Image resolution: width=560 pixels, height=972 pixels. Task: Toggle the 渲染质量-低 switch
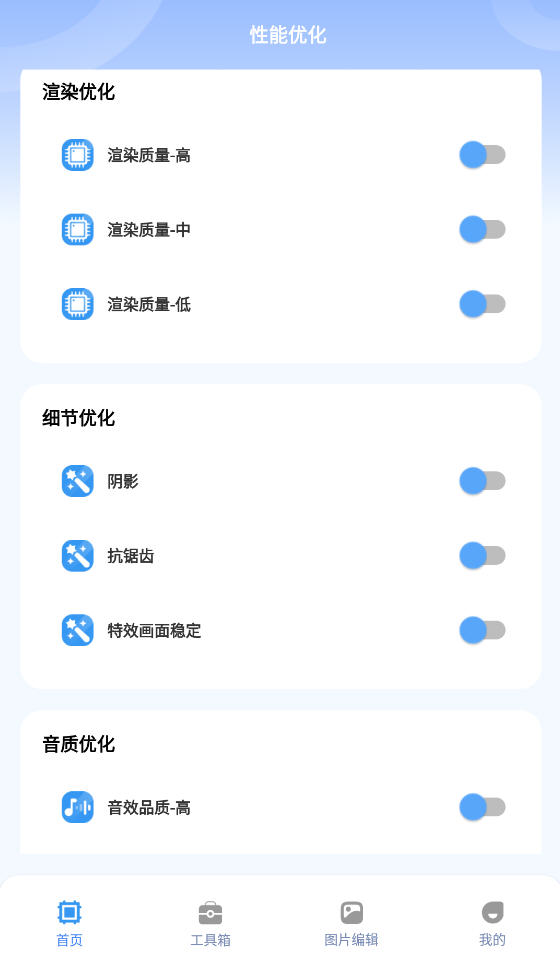[482, 304]
